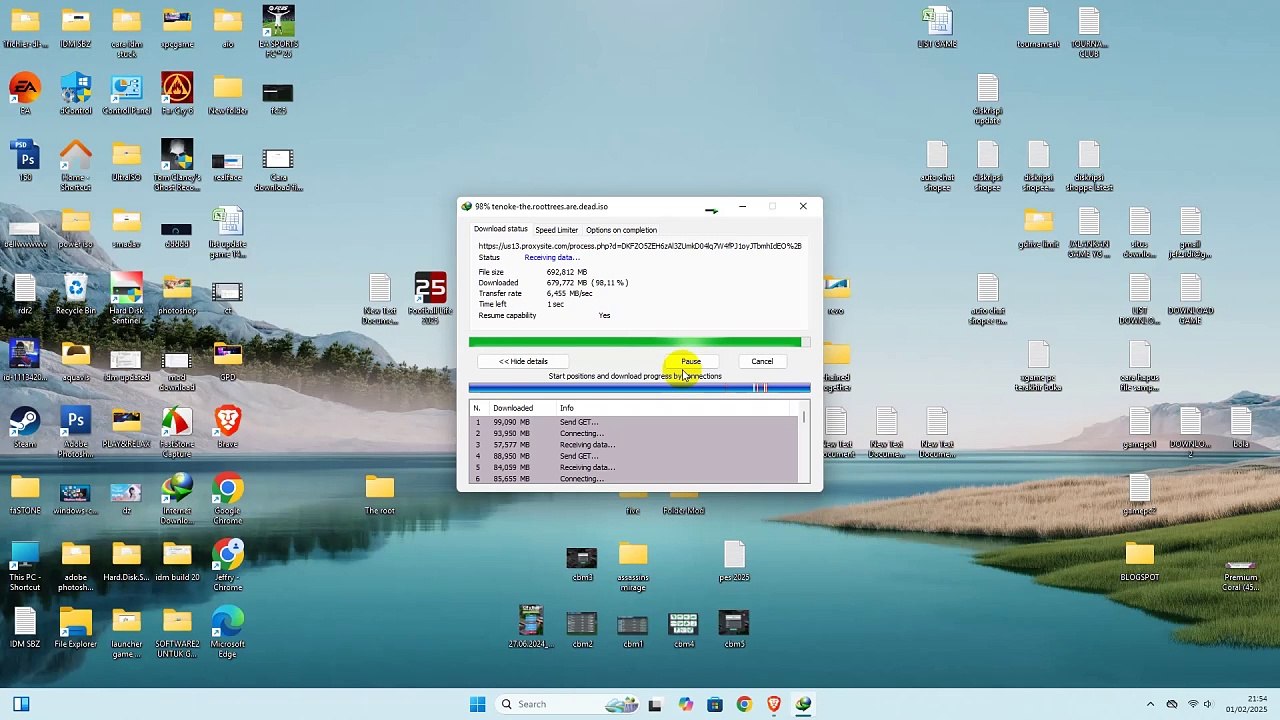The height and width of the screenshot is (720, 1280).
Task: Select the Recycle Bin icon
Action: pos(76,295)
